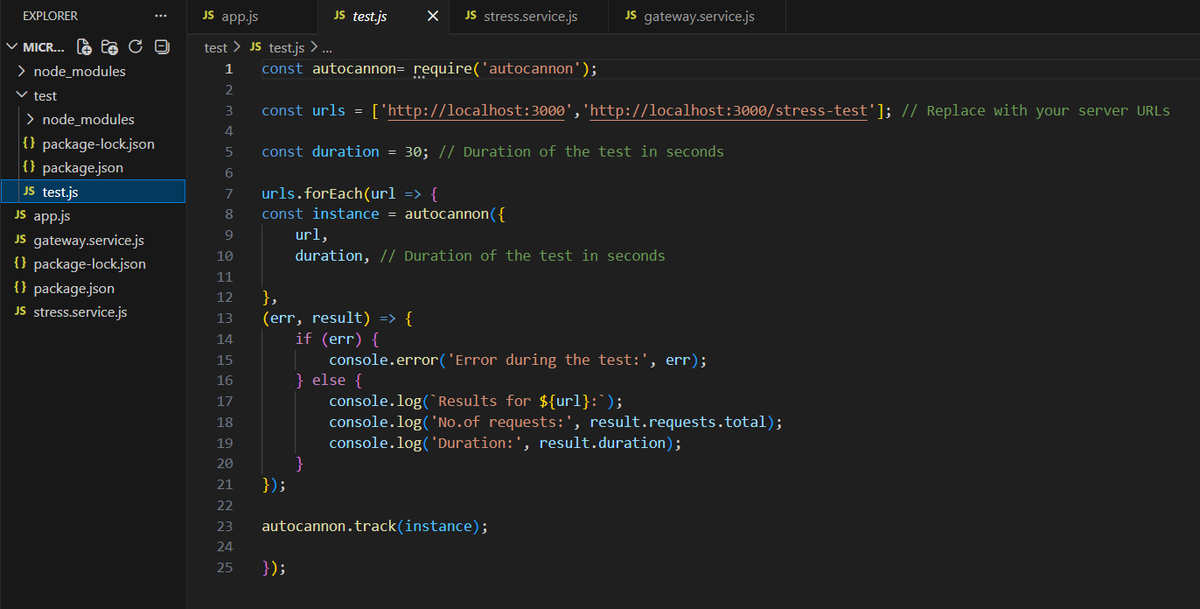Open Explorer more actions ellipsis menu

(x=161, y=16)
